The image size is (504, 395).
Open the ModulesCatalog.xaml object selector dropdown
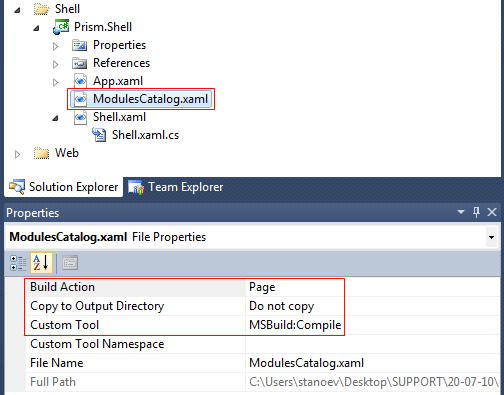(491, 237)
